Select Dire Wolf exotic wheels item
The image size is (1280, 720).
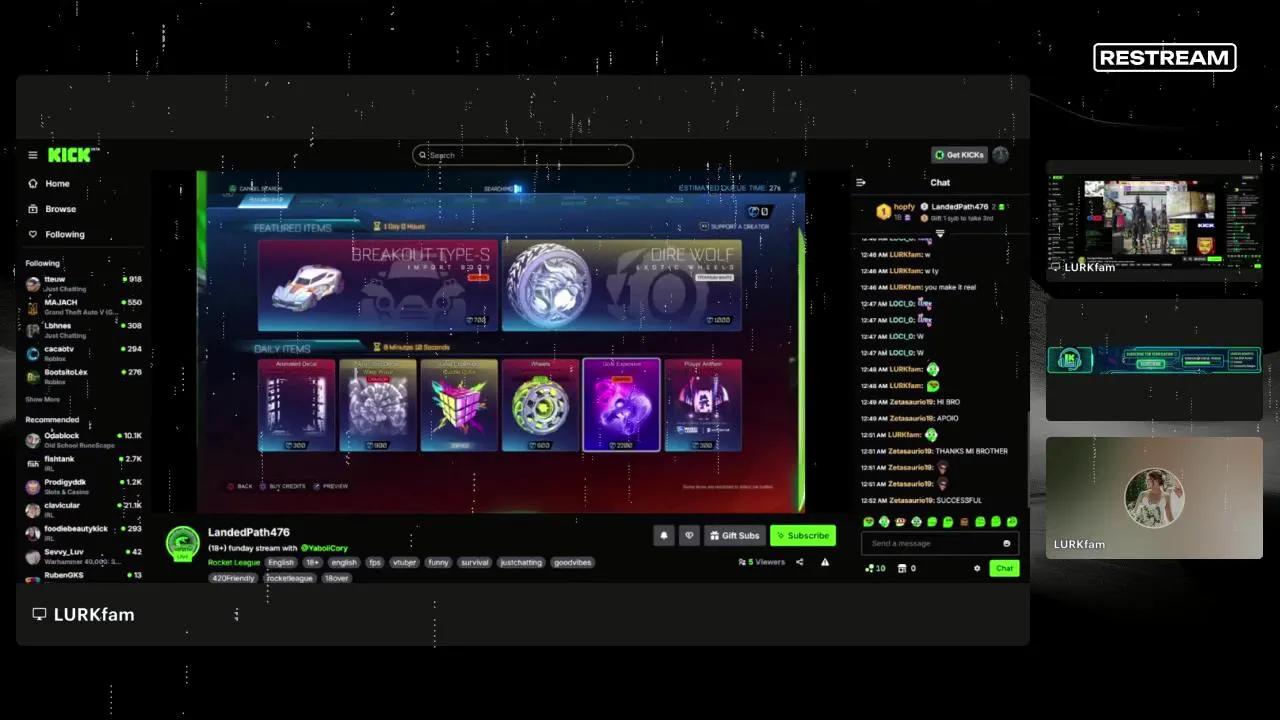pyautogui.click(x=622, y=286)
